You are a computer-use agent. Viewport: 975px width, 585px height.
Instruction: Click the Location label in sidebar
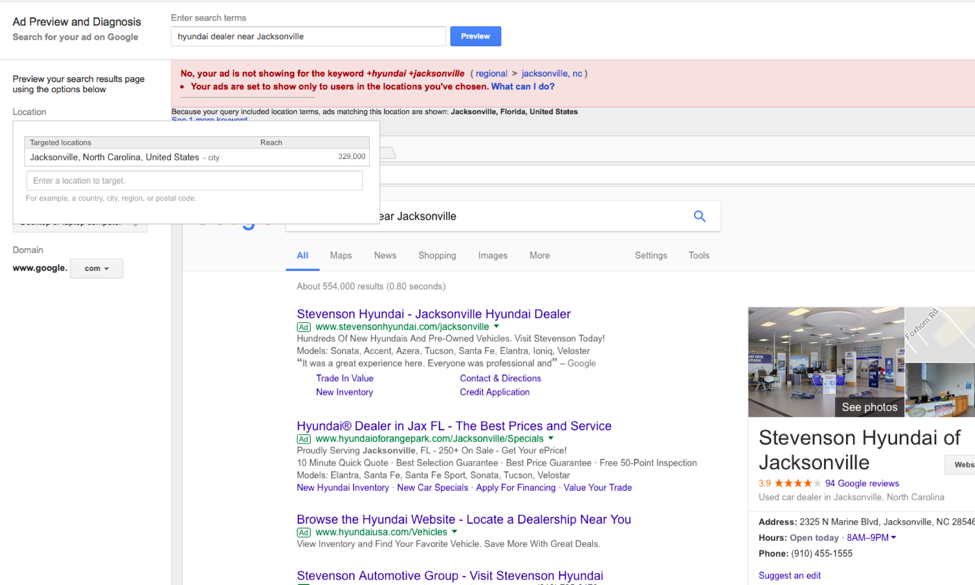coord(29,112)
